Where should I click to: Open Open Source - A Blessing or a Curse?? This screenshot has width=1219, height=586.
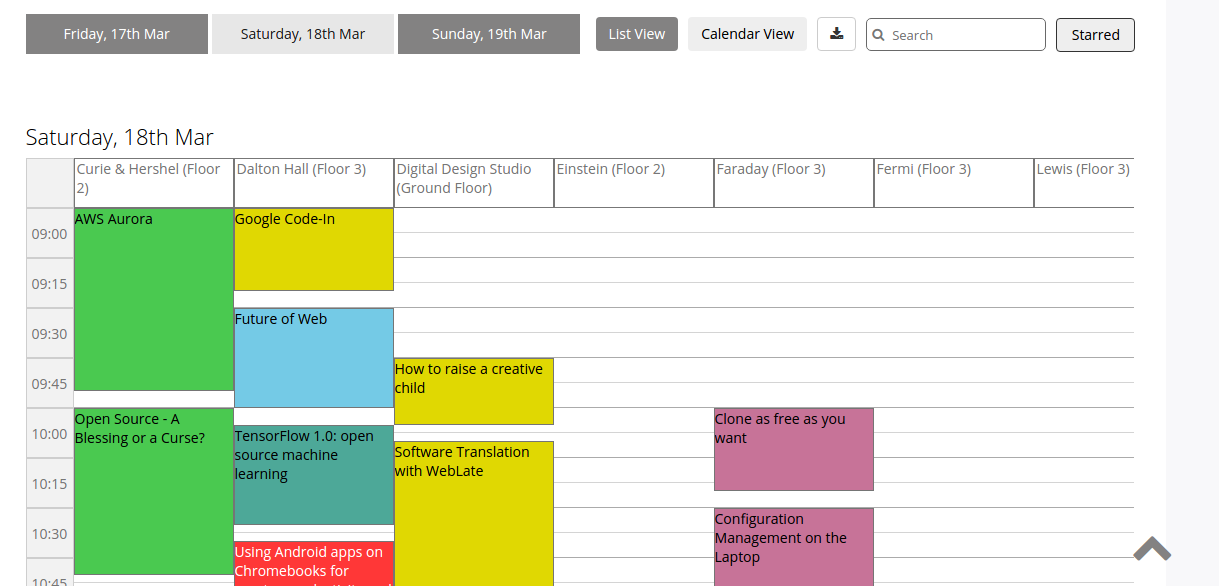154,491
